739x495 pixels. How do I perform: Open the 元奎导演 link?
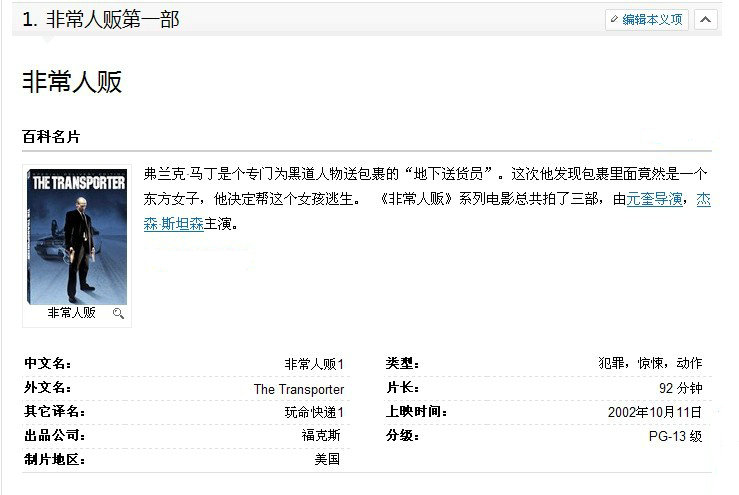pyautogui.click(x=655, y=199)
